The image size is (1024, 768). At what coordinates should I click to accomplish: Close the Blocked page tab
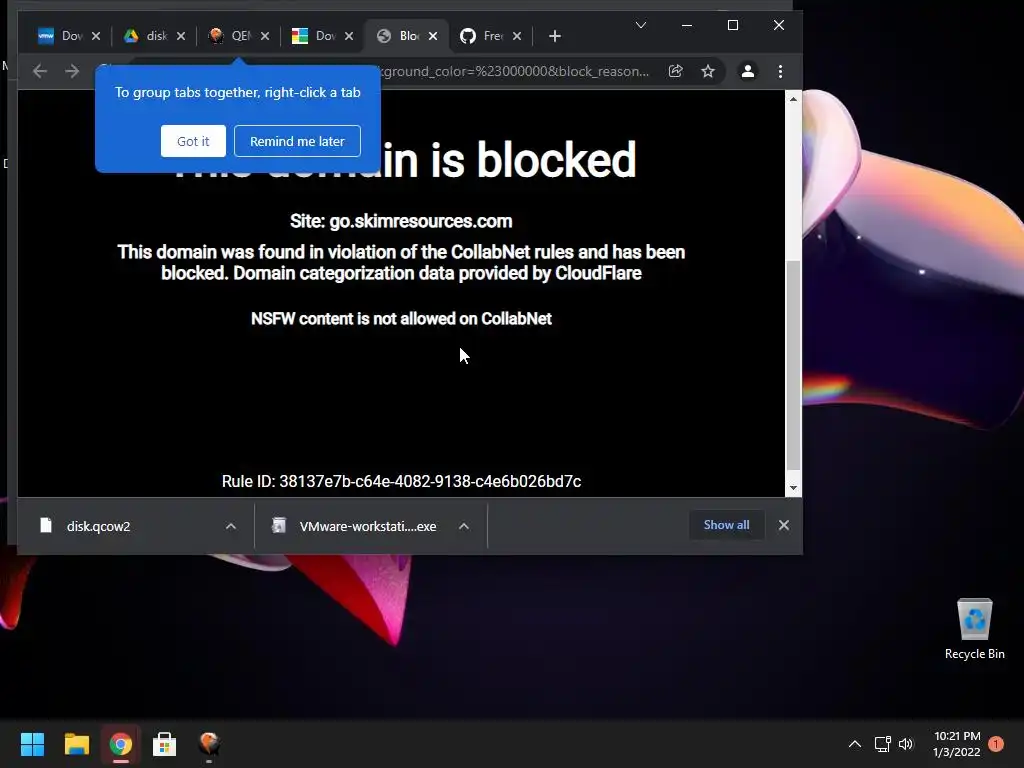pyautogui.click(x=433, y=36)
